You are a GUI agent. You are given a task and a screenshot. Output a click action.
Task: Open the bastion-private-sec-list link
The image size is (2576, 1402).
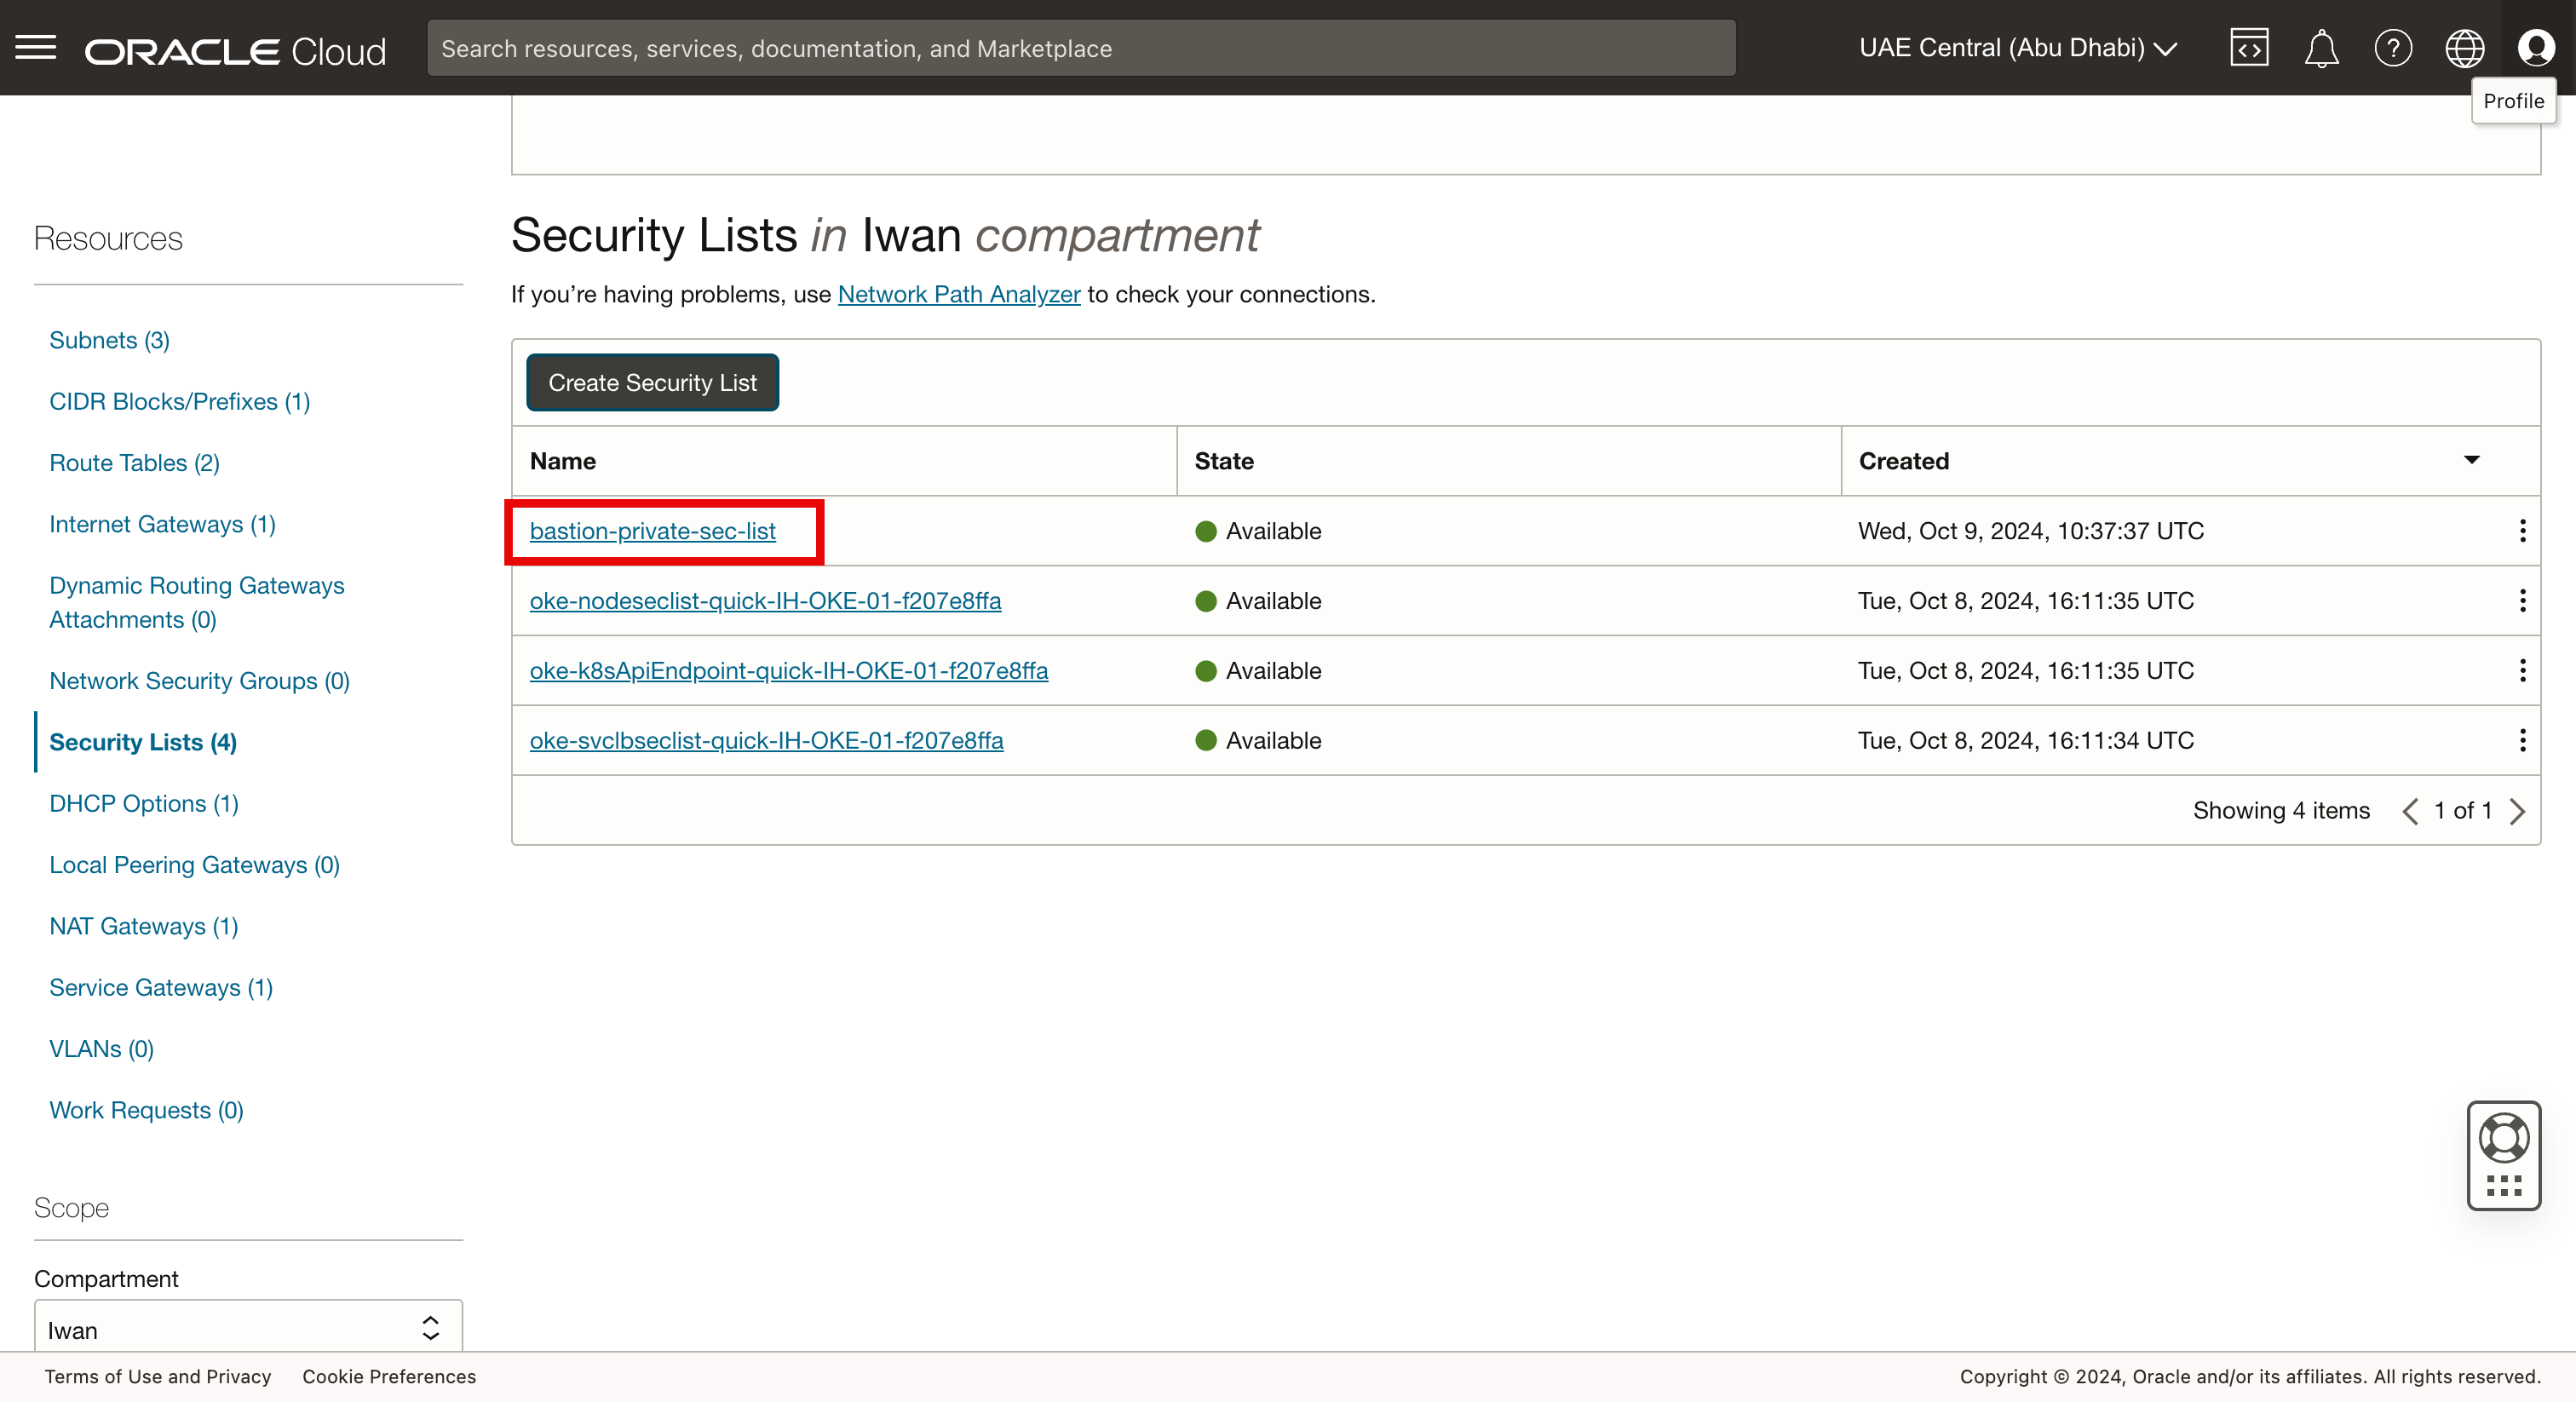click(652, 531)
